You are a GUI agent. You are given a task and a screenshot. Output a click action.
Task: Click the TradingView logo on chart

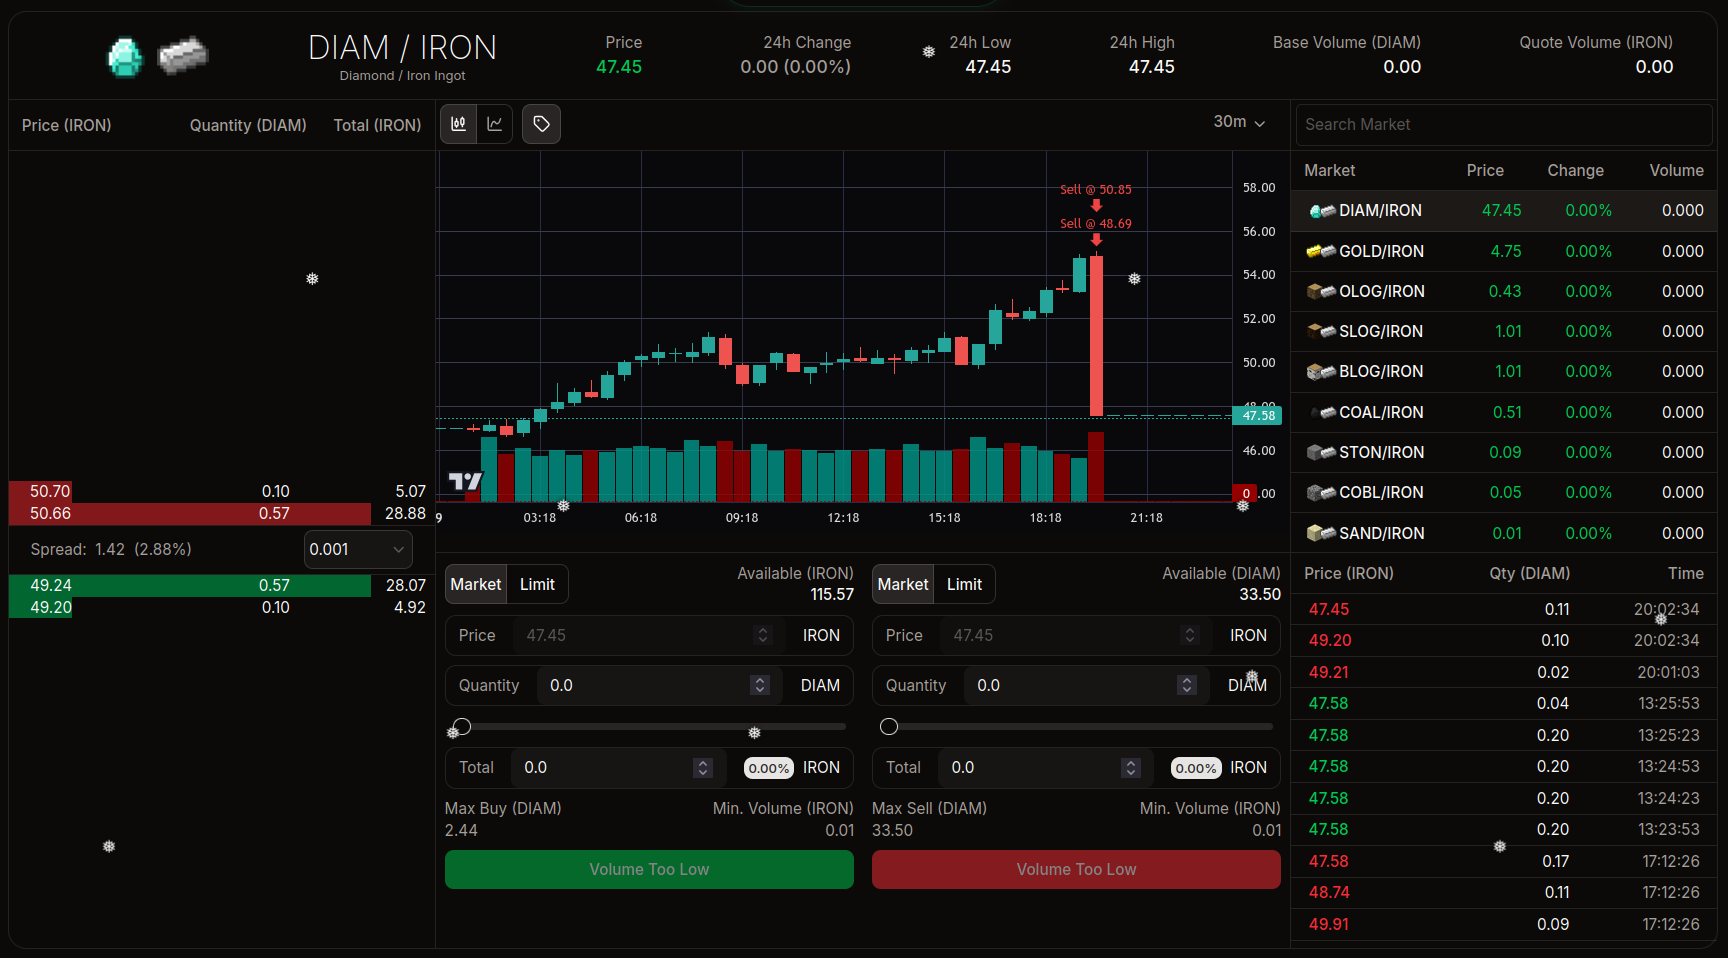tap(465, 482)
